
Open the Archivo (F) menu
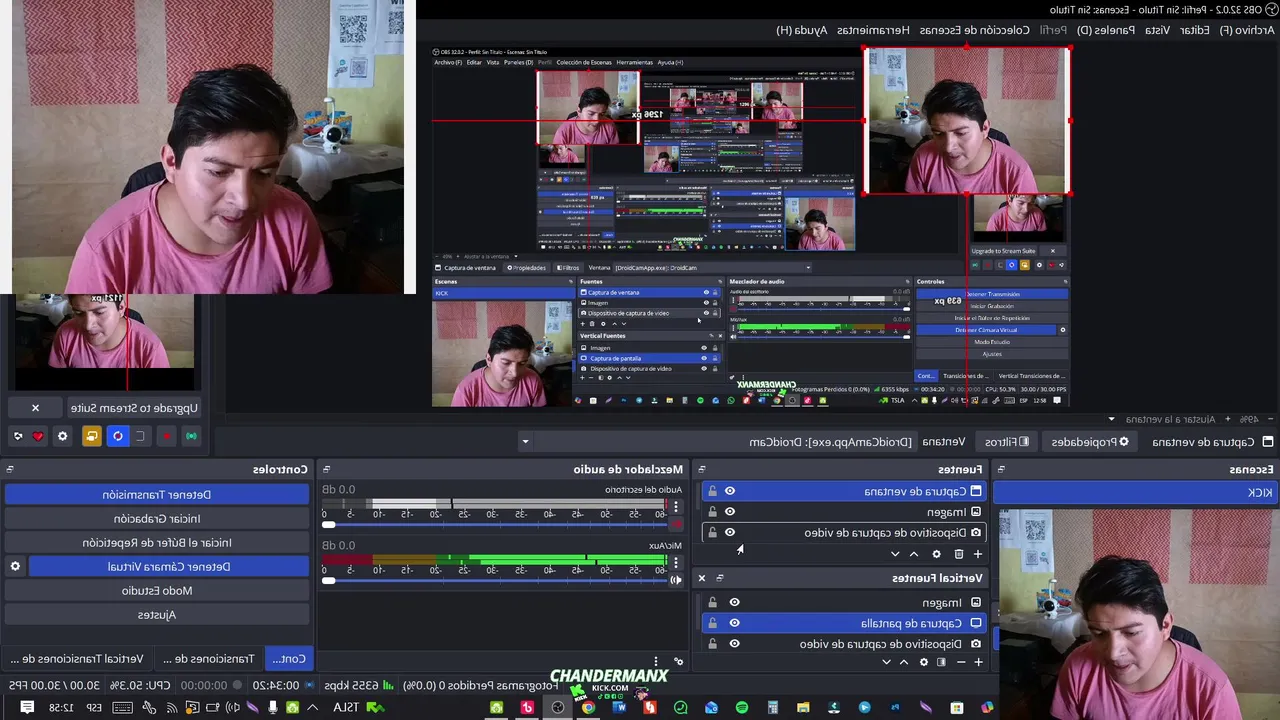pyautogui.click(x=1247, y=30)
